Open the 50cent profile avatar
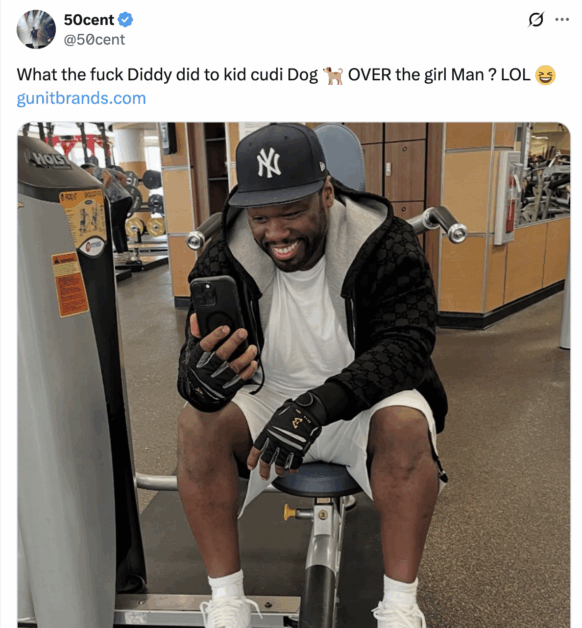Screen dimensions: 582x628 pos(36,29)
